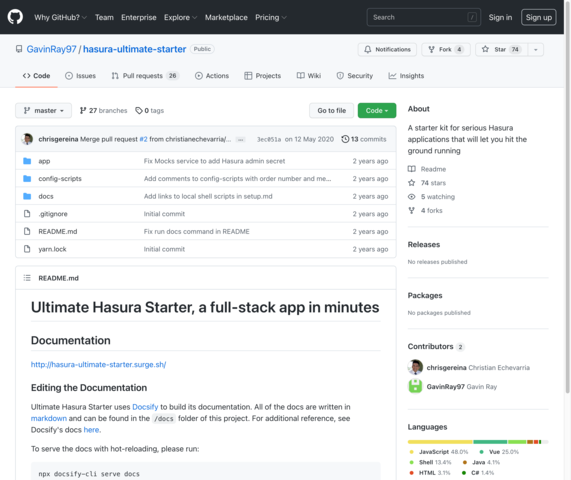Click GavinRay97's green avatar in Contributors
The height and width of the screenshot is (480, 571).
coord(415,386)
